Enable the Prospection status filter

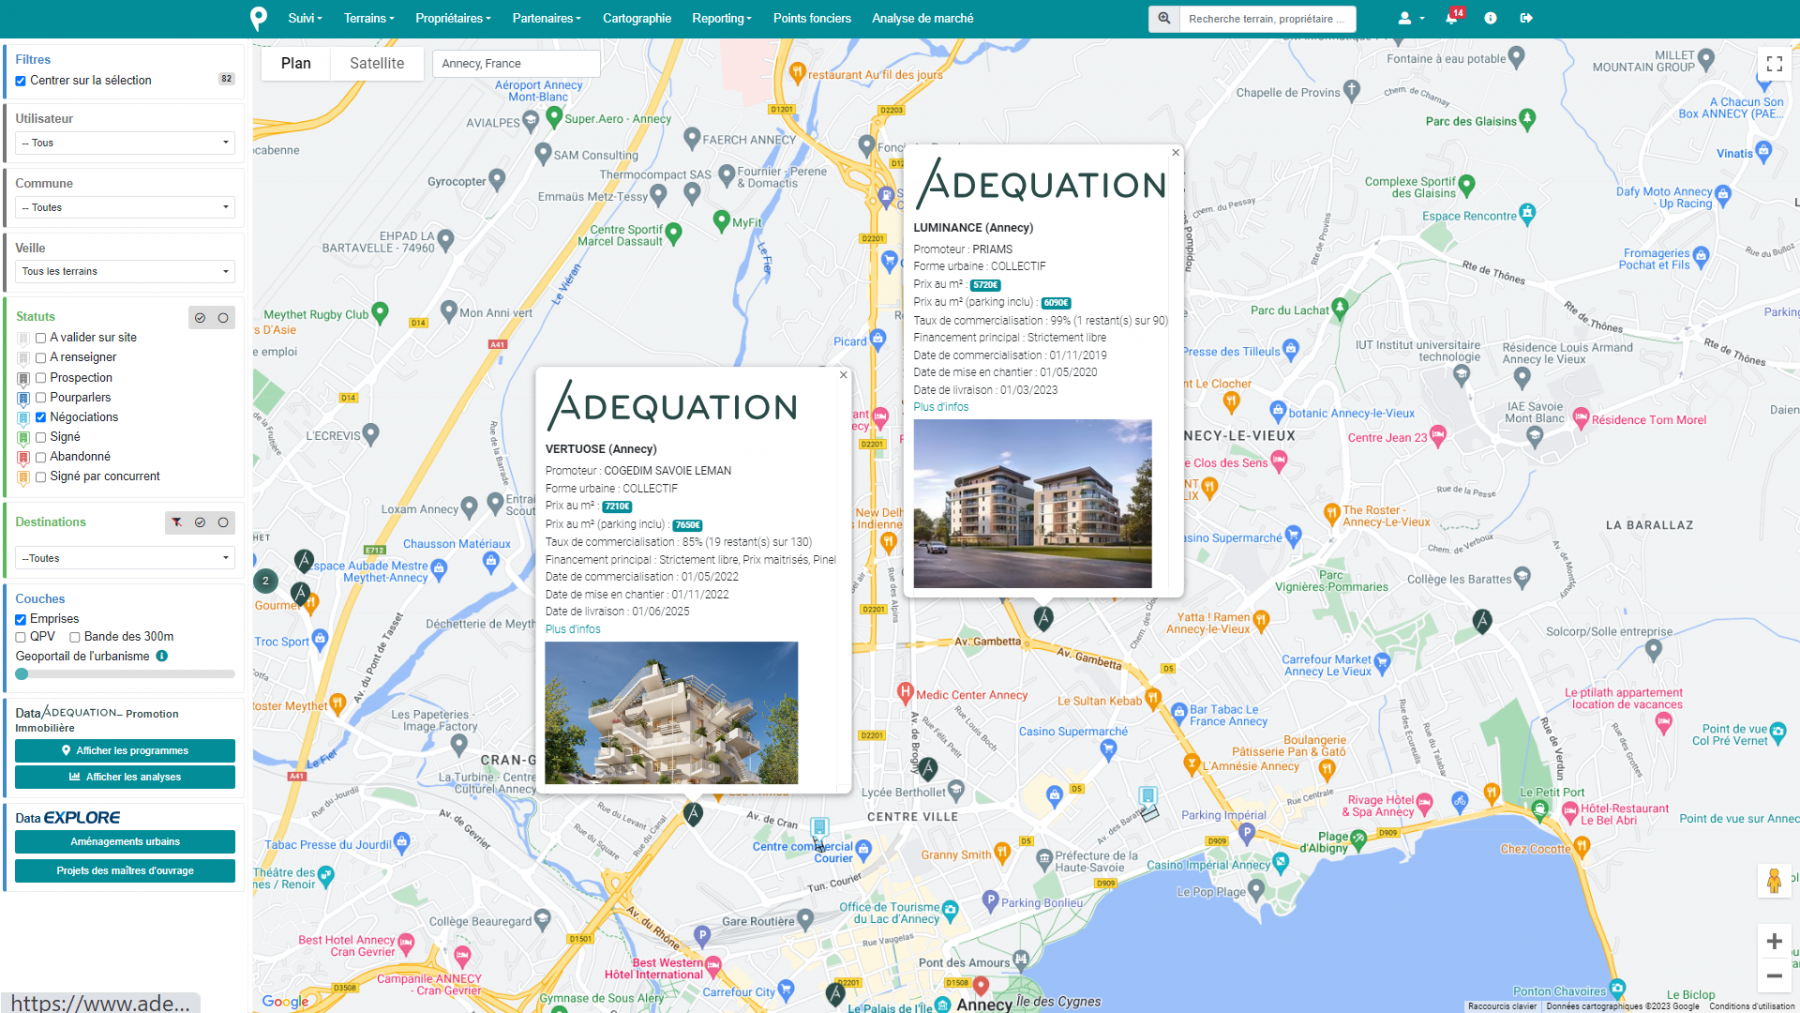(x=41, y=378)
